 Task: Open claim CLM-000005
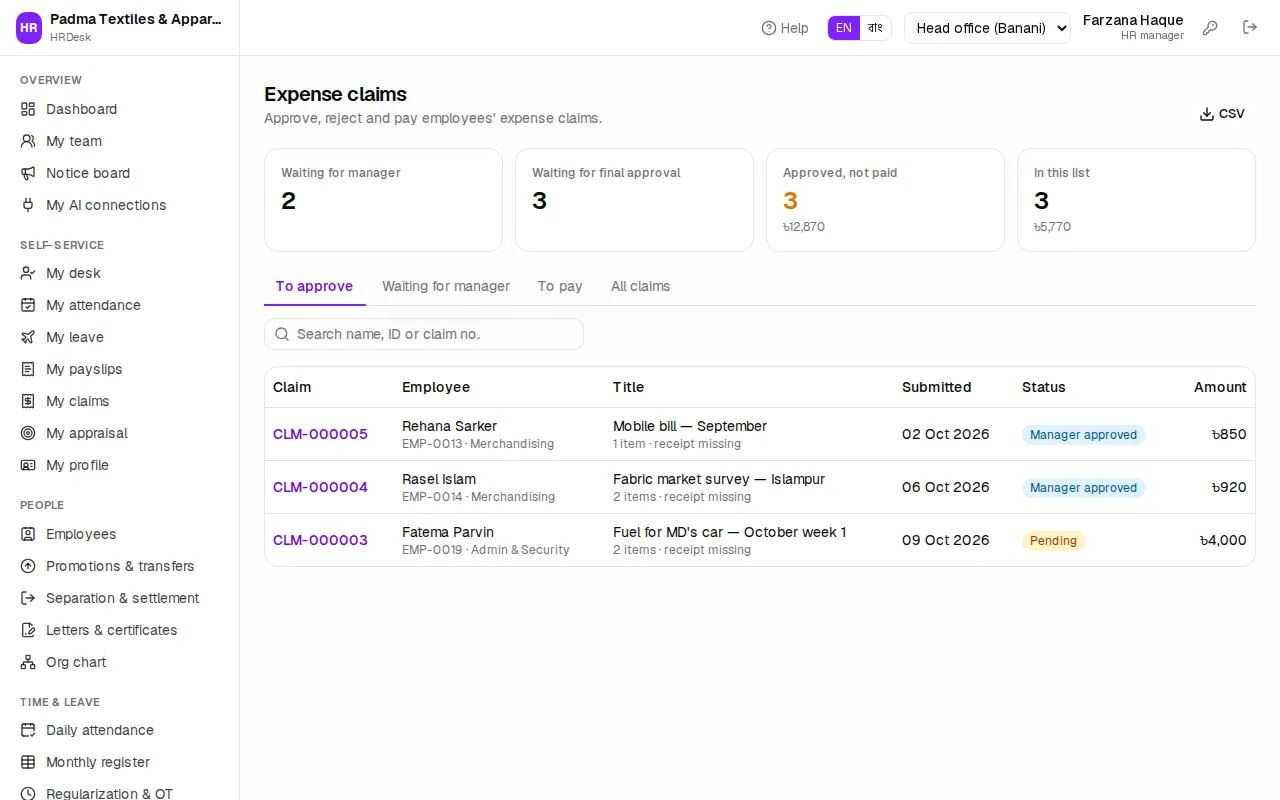point(320,434)
